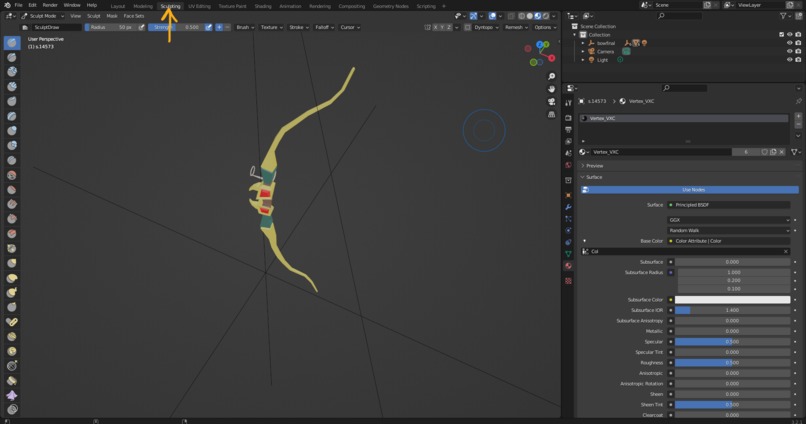Hide the Camera object in viewport
The image size is (806, 424).
[790, 51]
